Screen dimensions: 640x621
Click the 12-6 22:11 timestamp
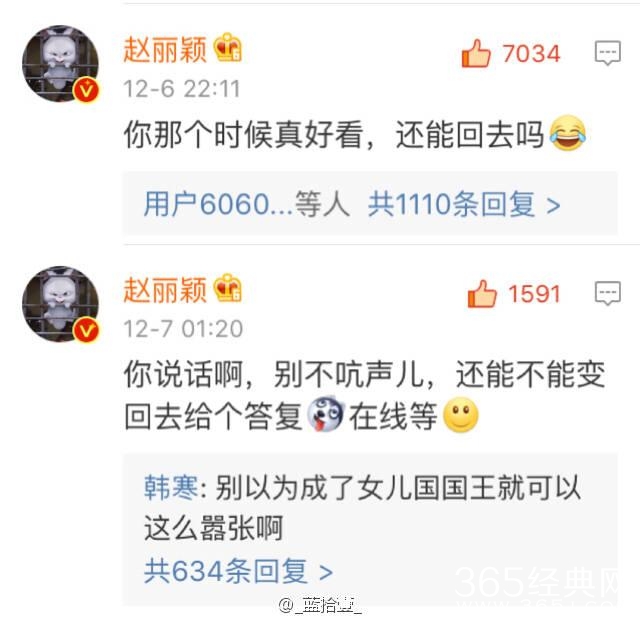[182, 89]
